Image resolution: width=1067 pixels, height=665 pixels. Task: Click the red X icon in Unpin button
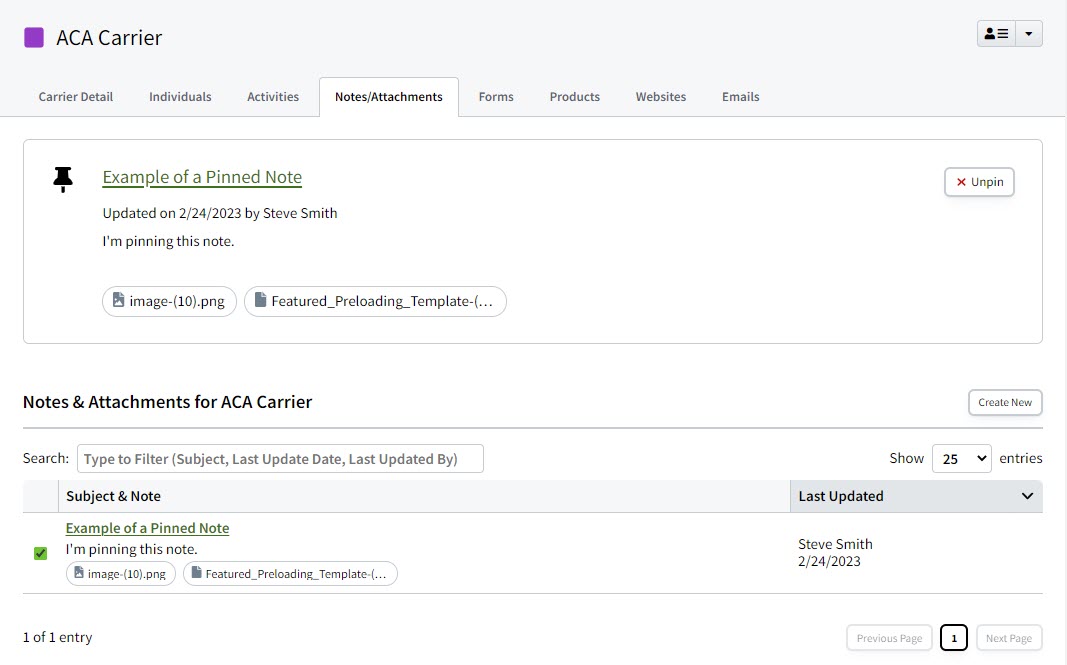click(962, 182)
